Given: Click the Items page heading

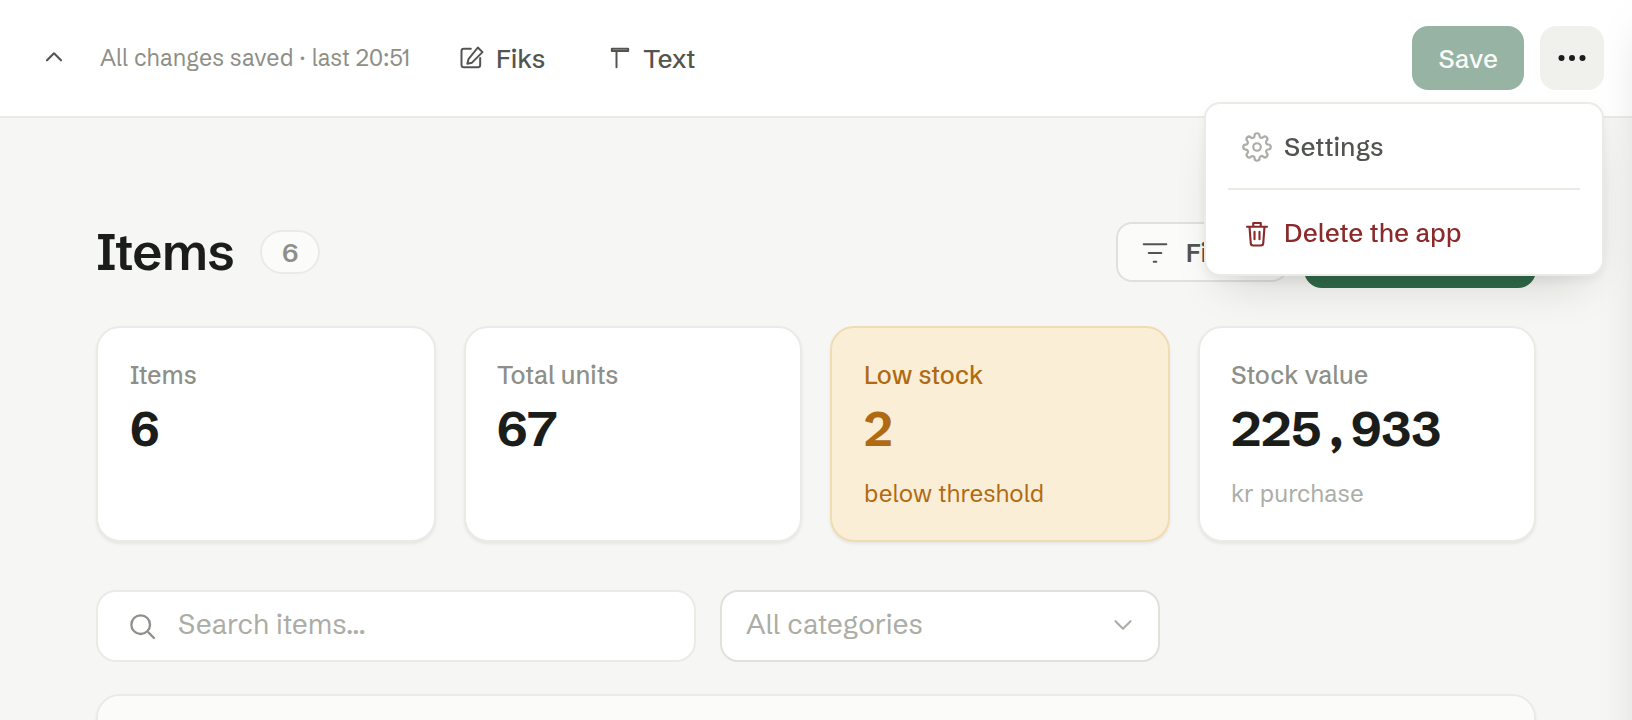Looking at the screenshot, I should click(165, 252).
